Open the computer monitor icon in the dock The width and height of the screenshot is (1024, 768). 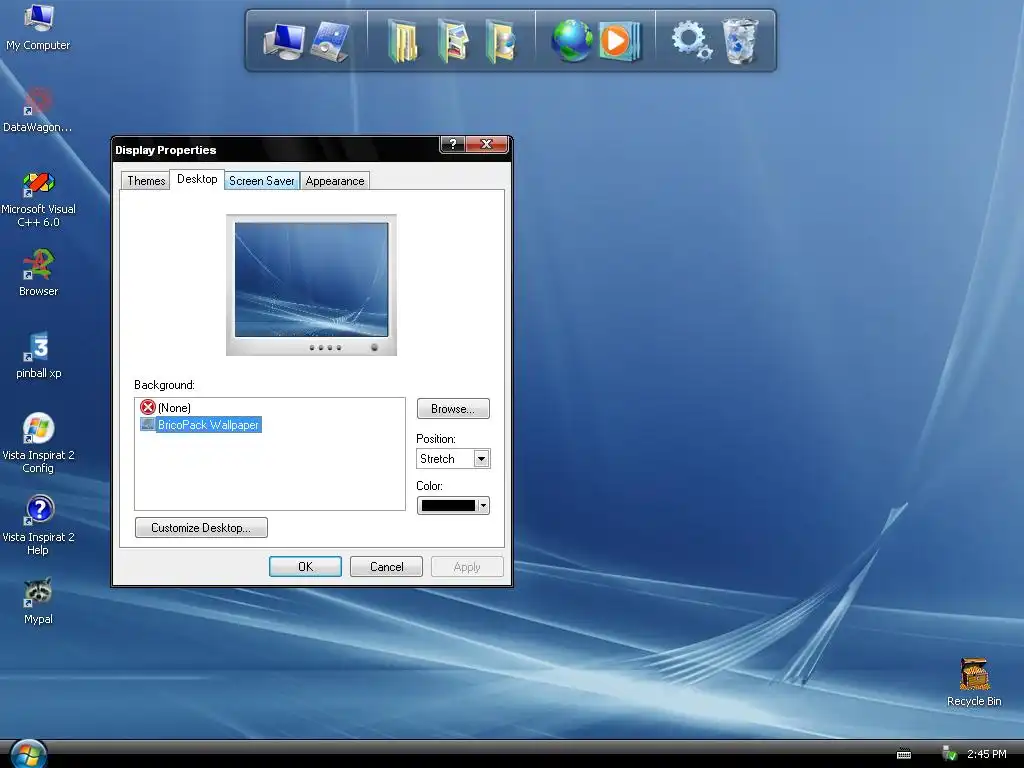click(283, 42)
